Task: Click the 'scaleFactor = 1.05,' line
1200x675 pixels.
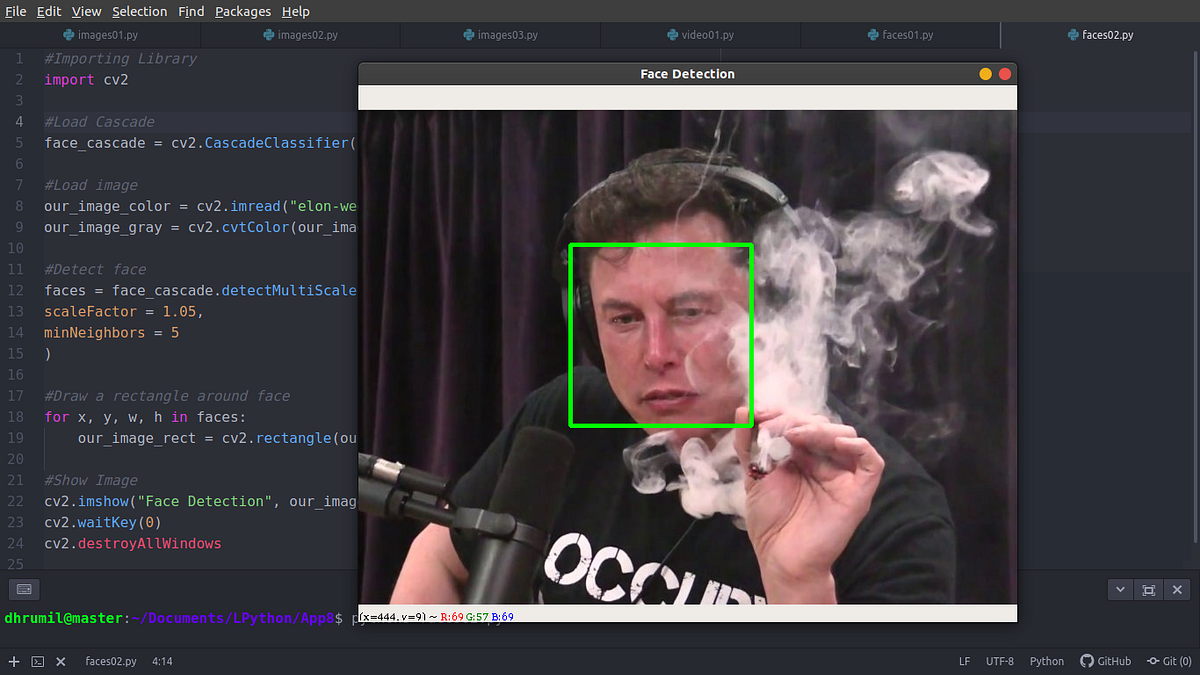Action: pos(123,311)
